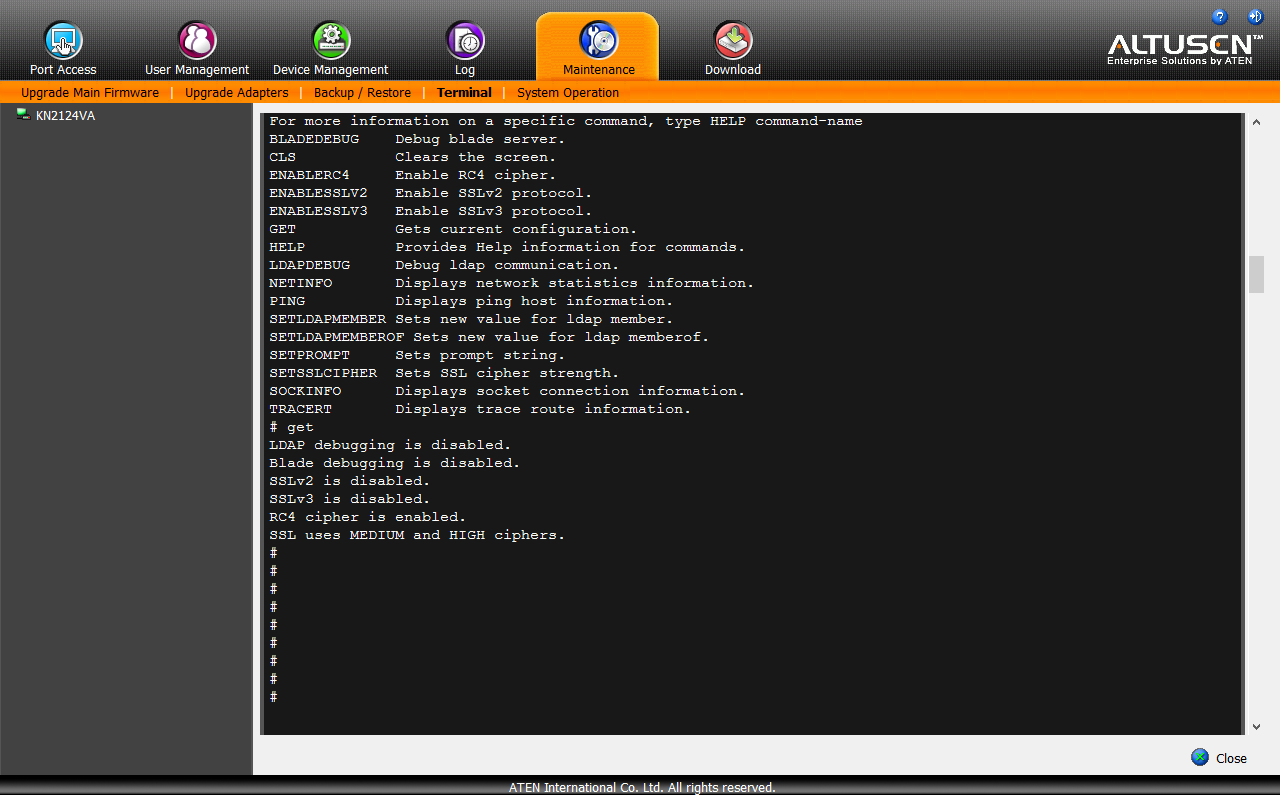Click the terminal scrollbar up arrow

(x=1256, y=122)
